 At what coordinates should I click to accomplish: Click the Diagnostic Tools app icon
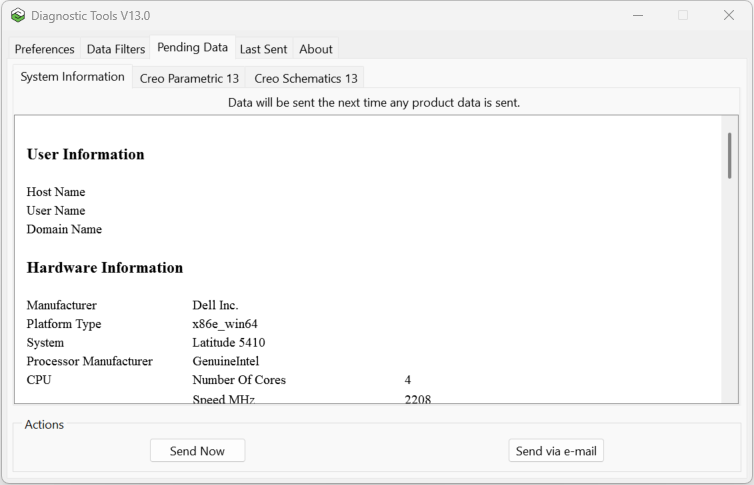[x=18, y=15]
